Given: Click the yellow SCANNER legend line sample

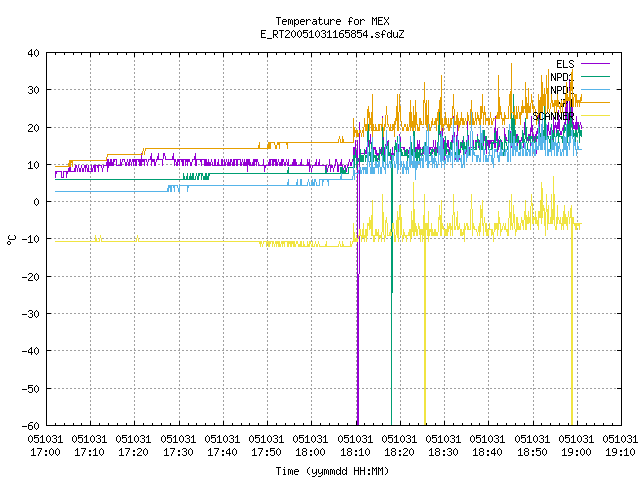Looking at the screenshot, I should tap(595, 116).
